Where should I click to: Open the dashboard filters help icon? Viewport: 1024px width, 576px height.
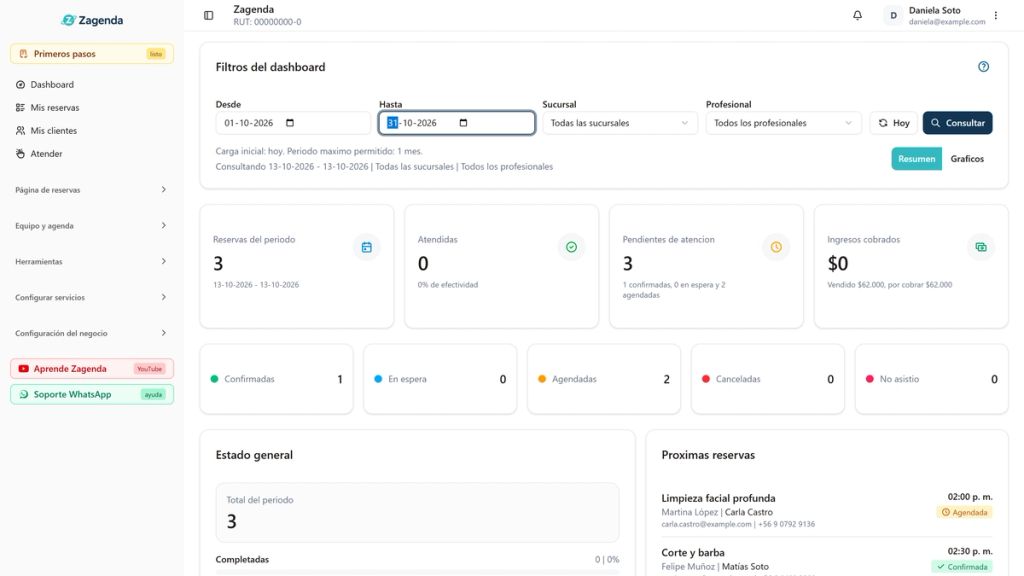[984, 67]
